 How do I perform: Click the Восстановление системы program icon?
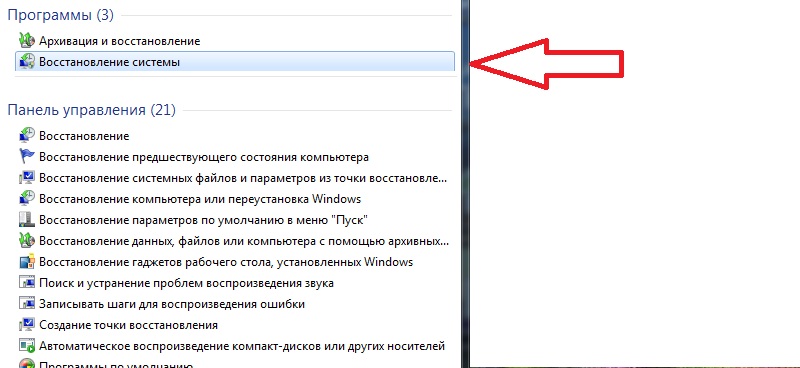27,62
